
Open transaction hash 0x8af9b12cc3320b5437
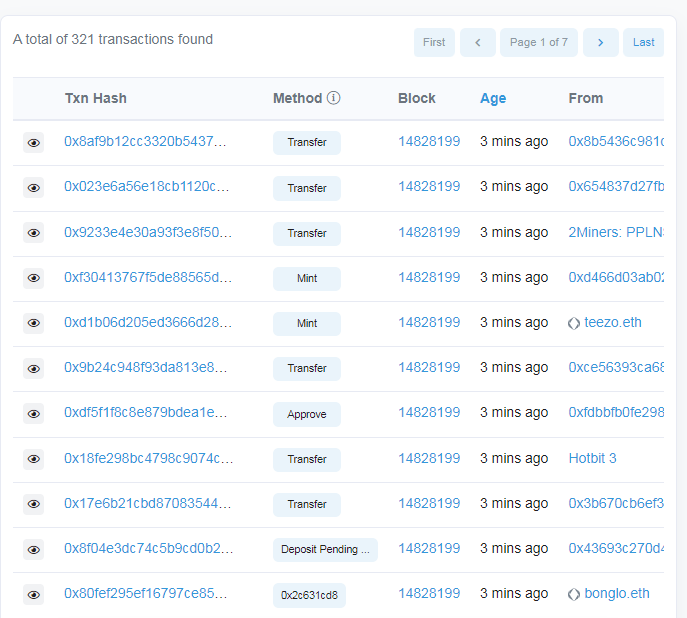pyautogui.click(x=145, y=141)
